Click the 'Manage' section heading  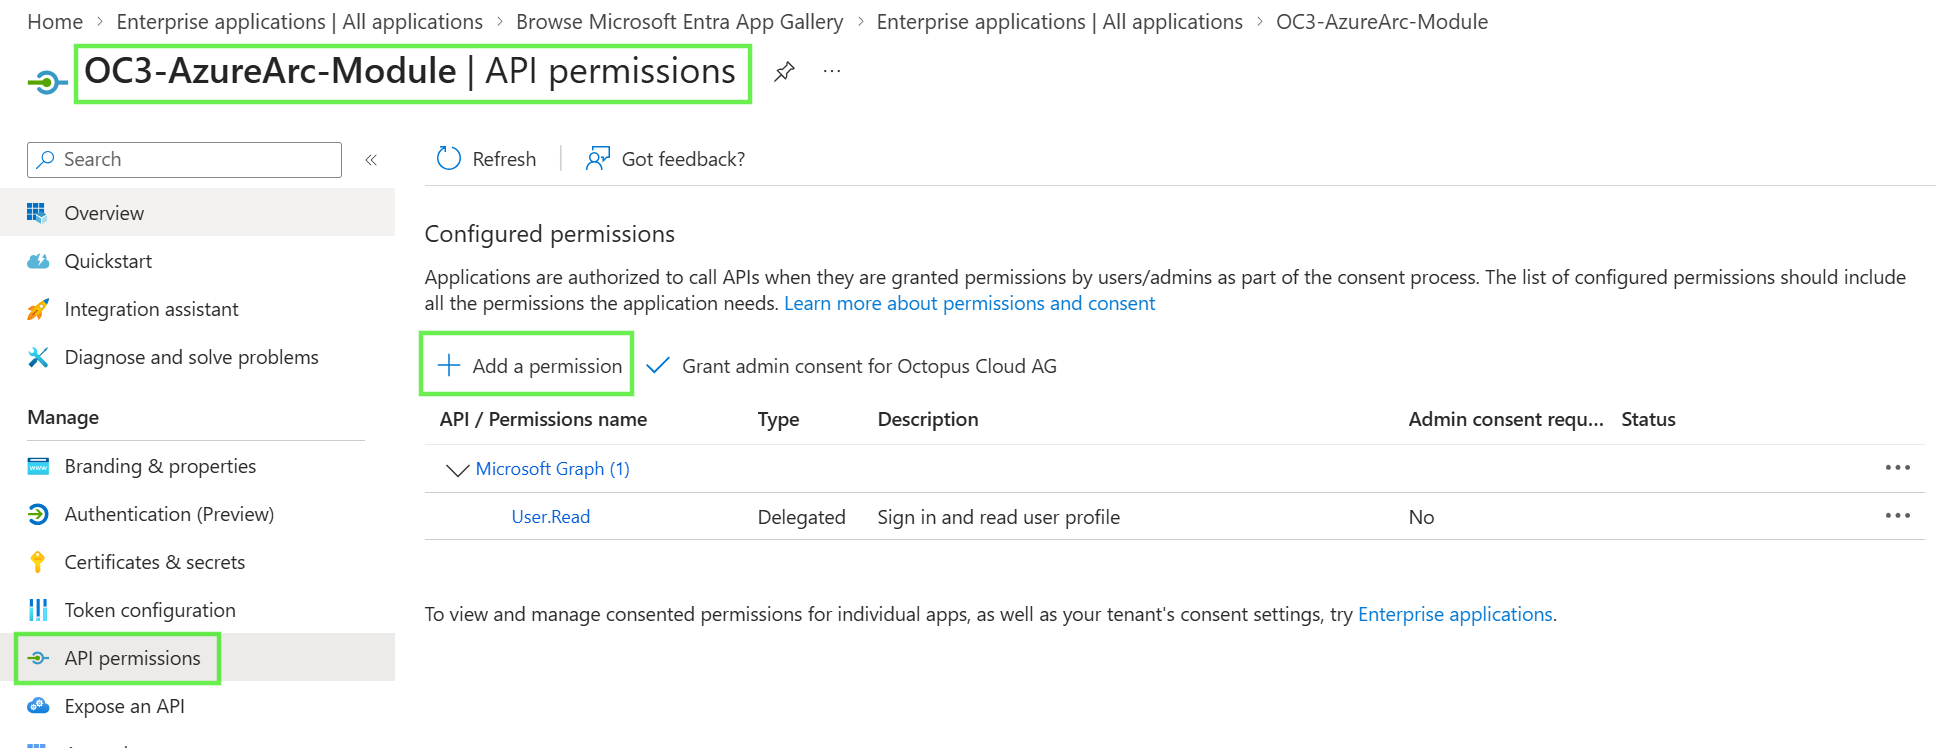tap(63, 417)
